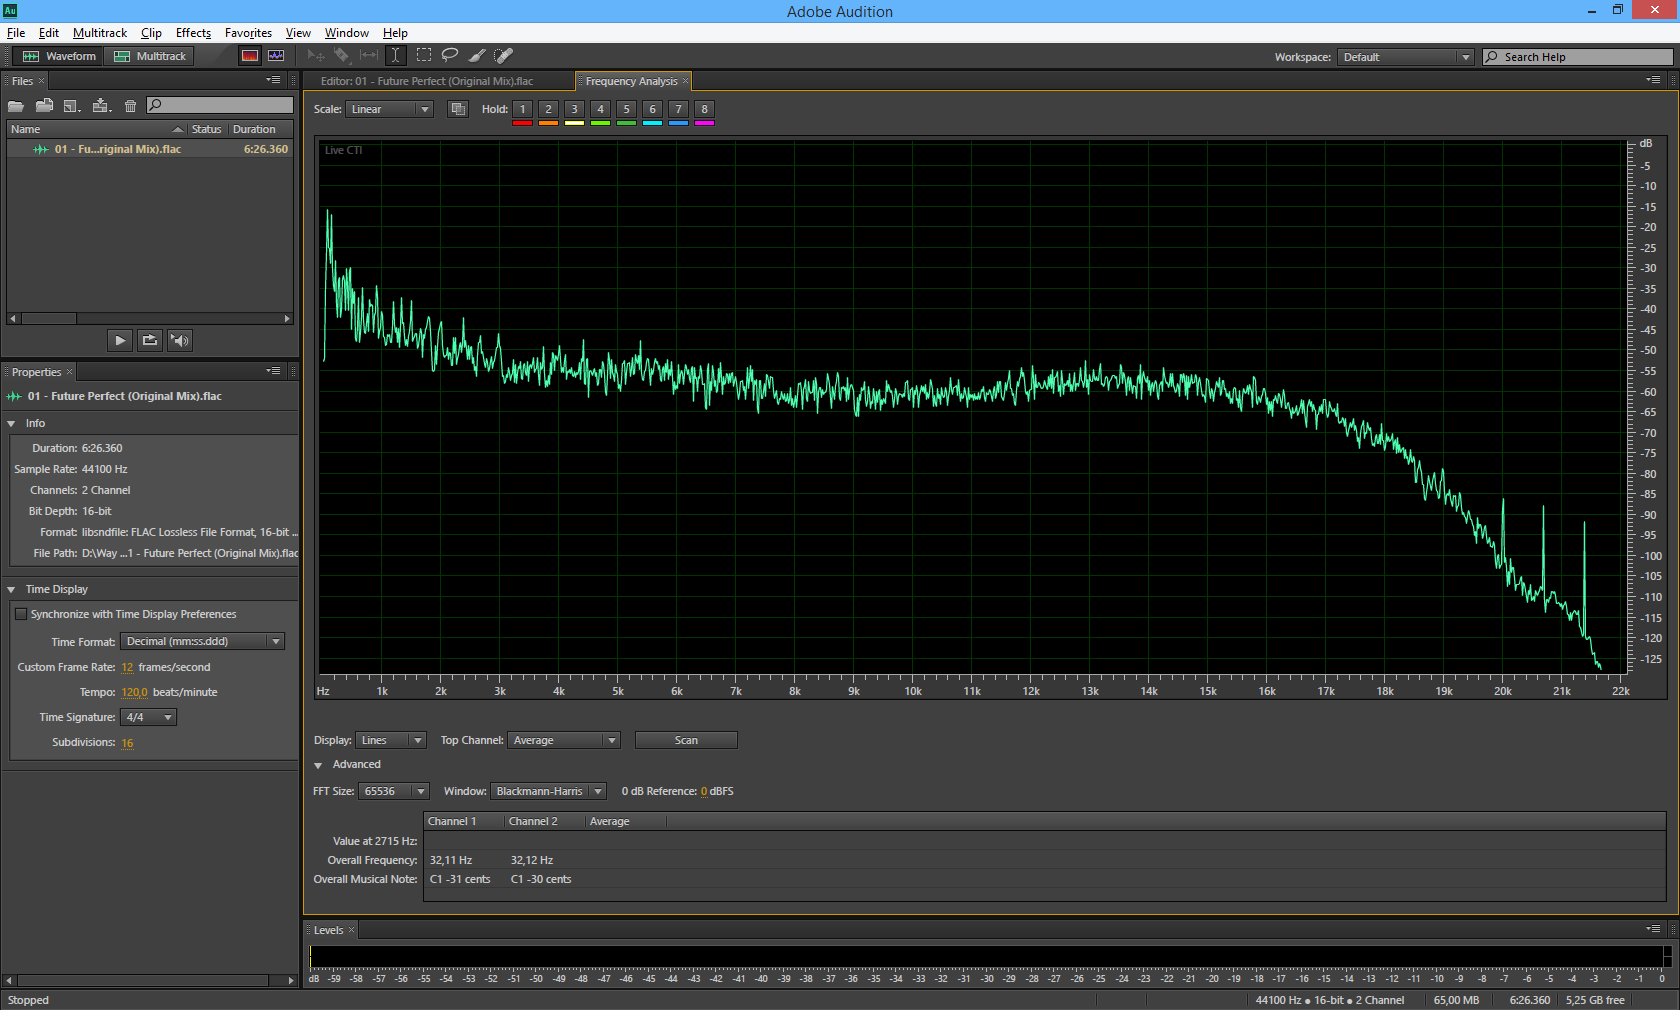The image size is (1680, 1010).
Task: Click the trash Close Files icon
Action: click(130, 105)
